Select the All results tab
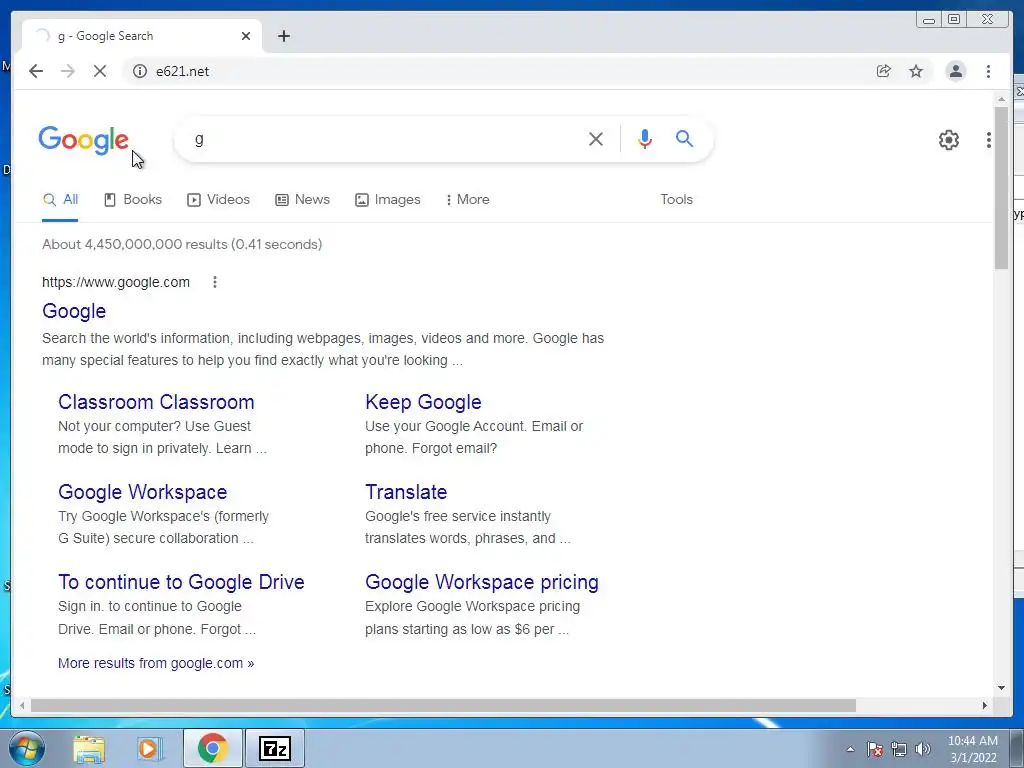1024x768 pixels. coord(60,200)
